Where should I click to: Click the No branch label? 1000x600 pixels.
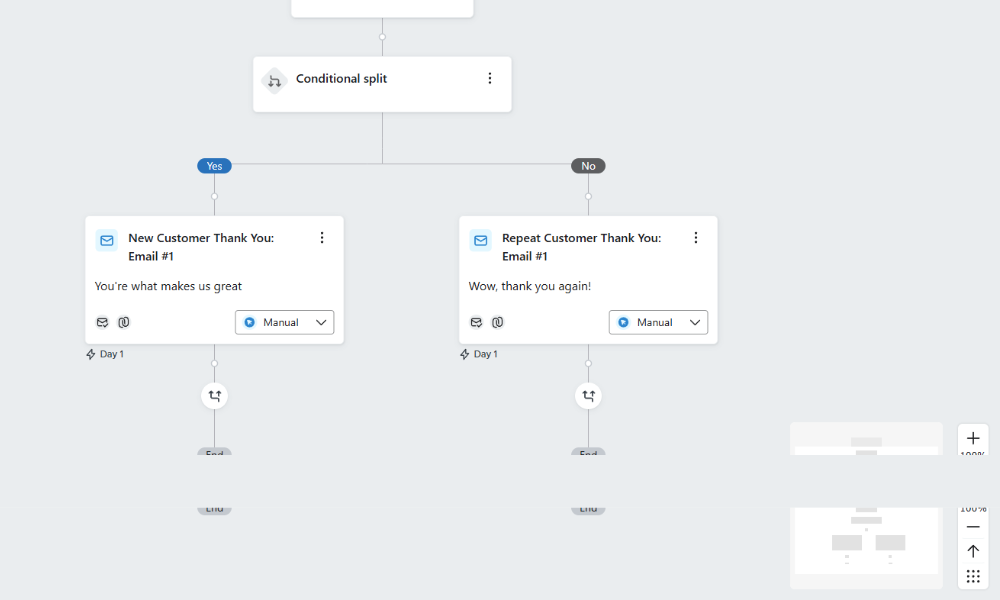click(588, 166)
